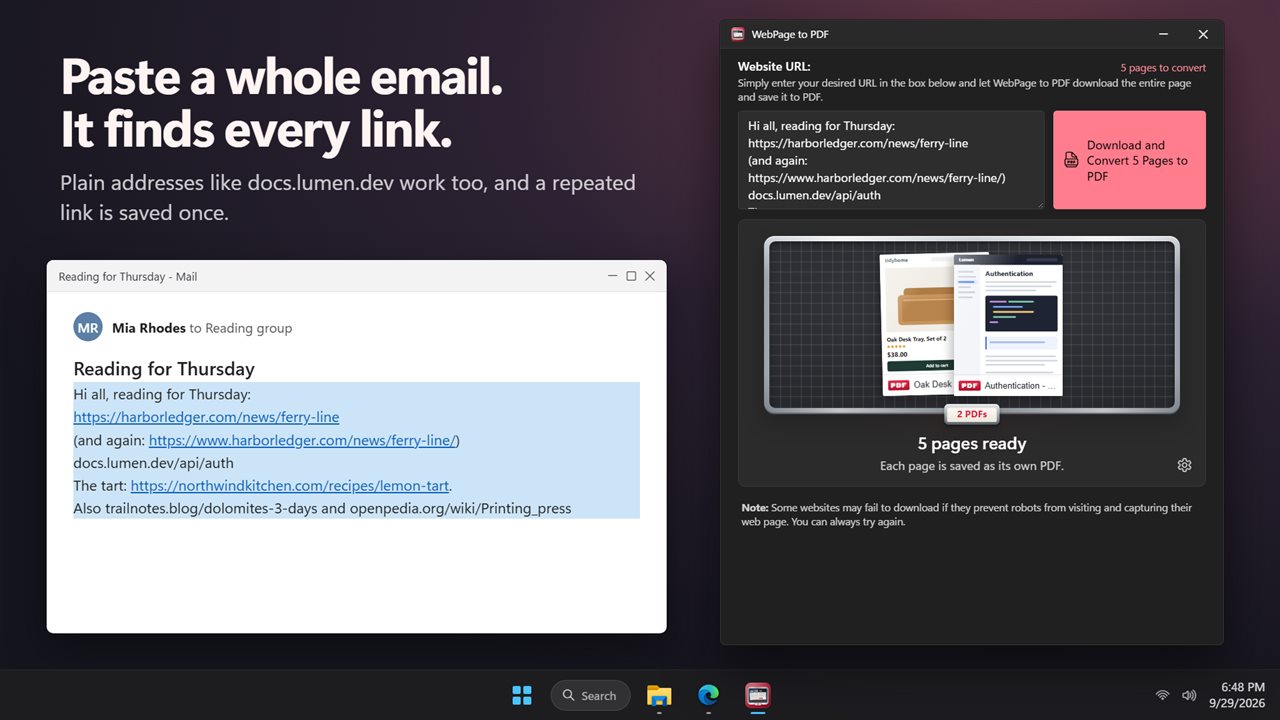Click "Each page is saved as its own PDF."

tap(972, 466)
